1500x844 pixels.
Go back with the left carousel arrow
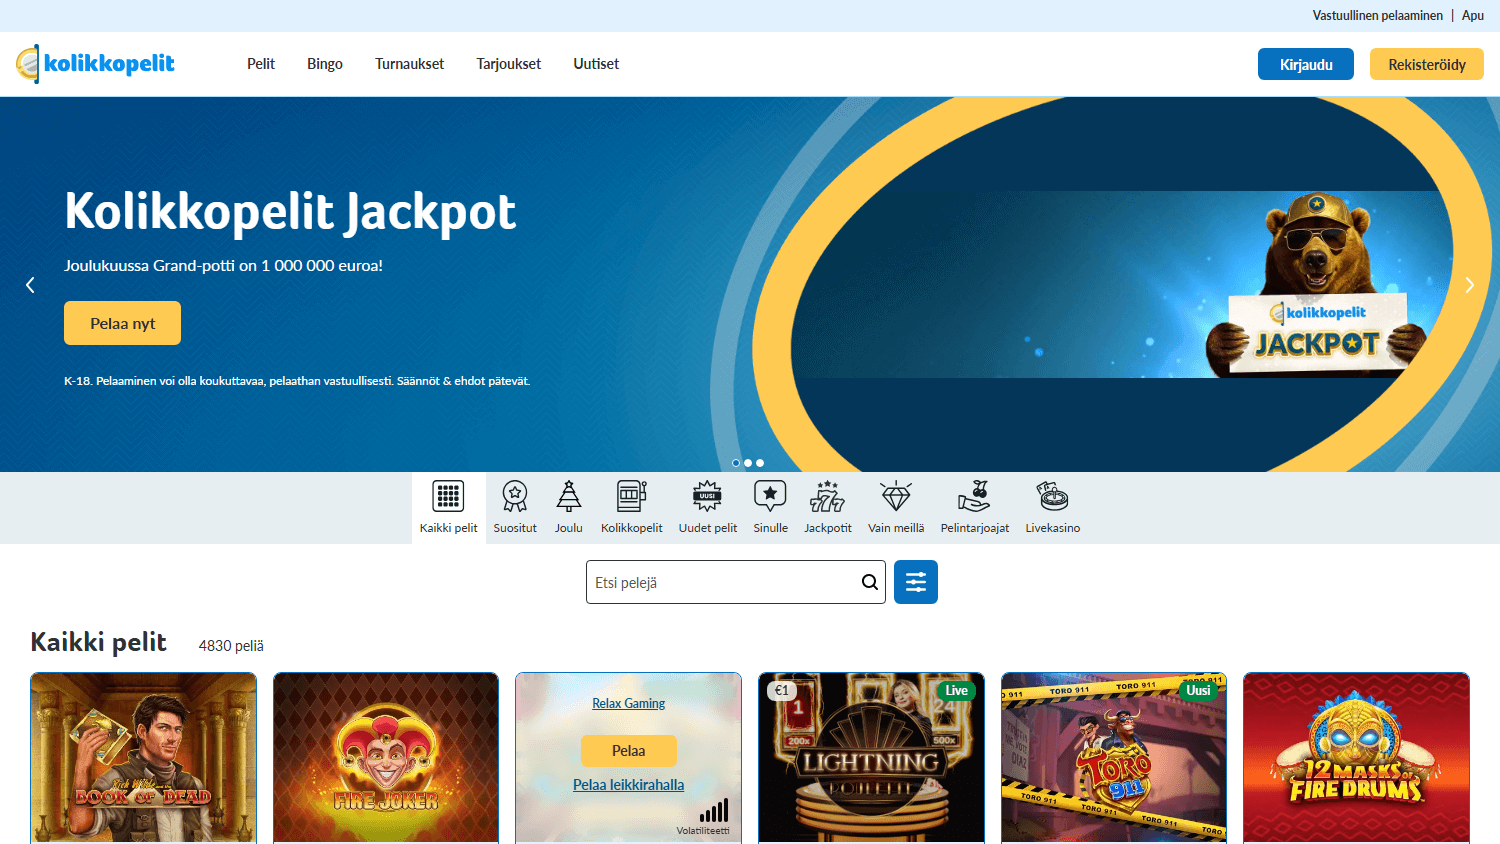[x=30, y=285]
